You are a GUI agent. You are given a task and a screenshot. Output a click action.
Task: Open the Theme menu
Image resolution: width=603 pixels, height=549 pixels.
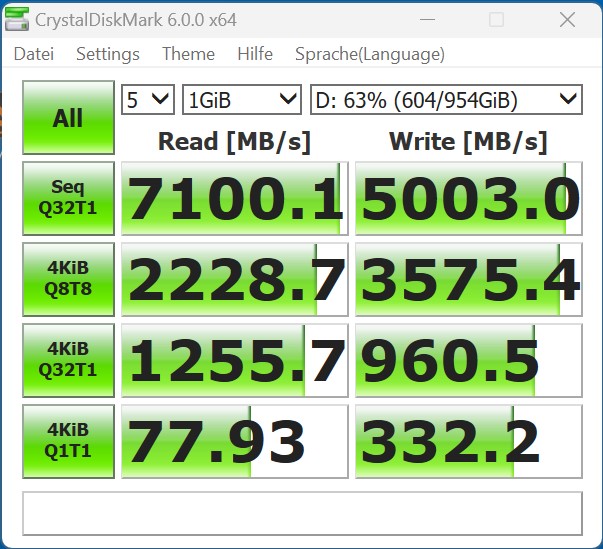(x=188, y=54)
